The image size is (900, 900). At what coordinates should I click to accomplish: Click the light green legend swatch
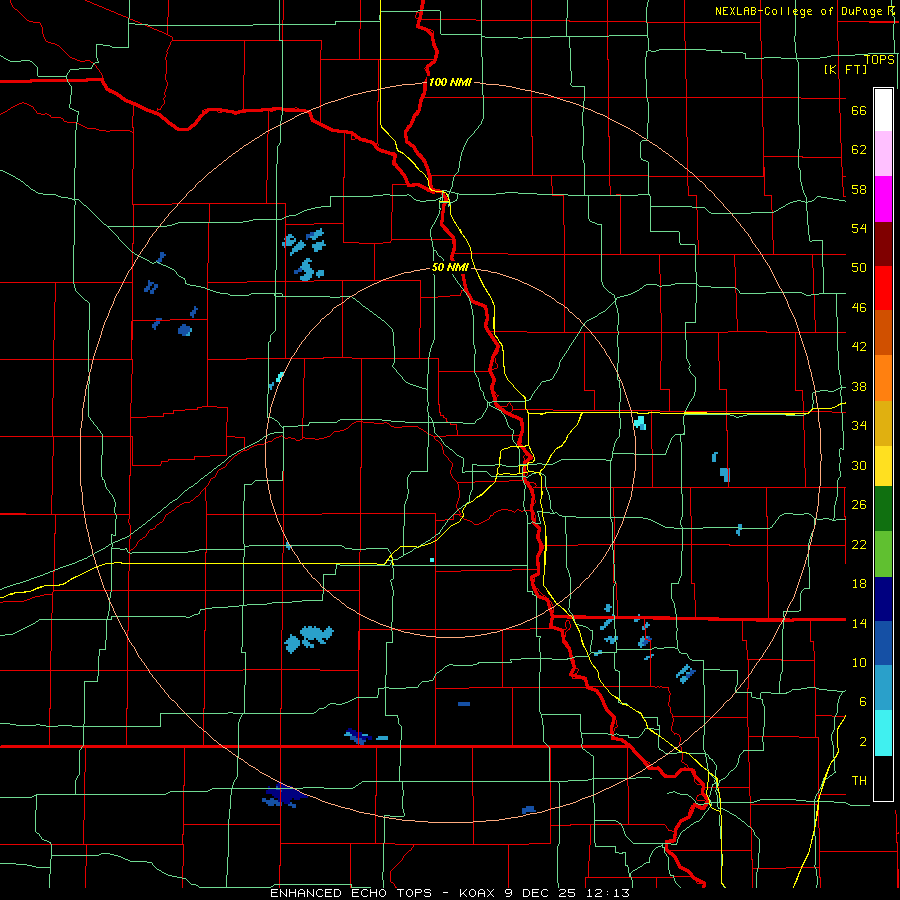pos(883,554)
